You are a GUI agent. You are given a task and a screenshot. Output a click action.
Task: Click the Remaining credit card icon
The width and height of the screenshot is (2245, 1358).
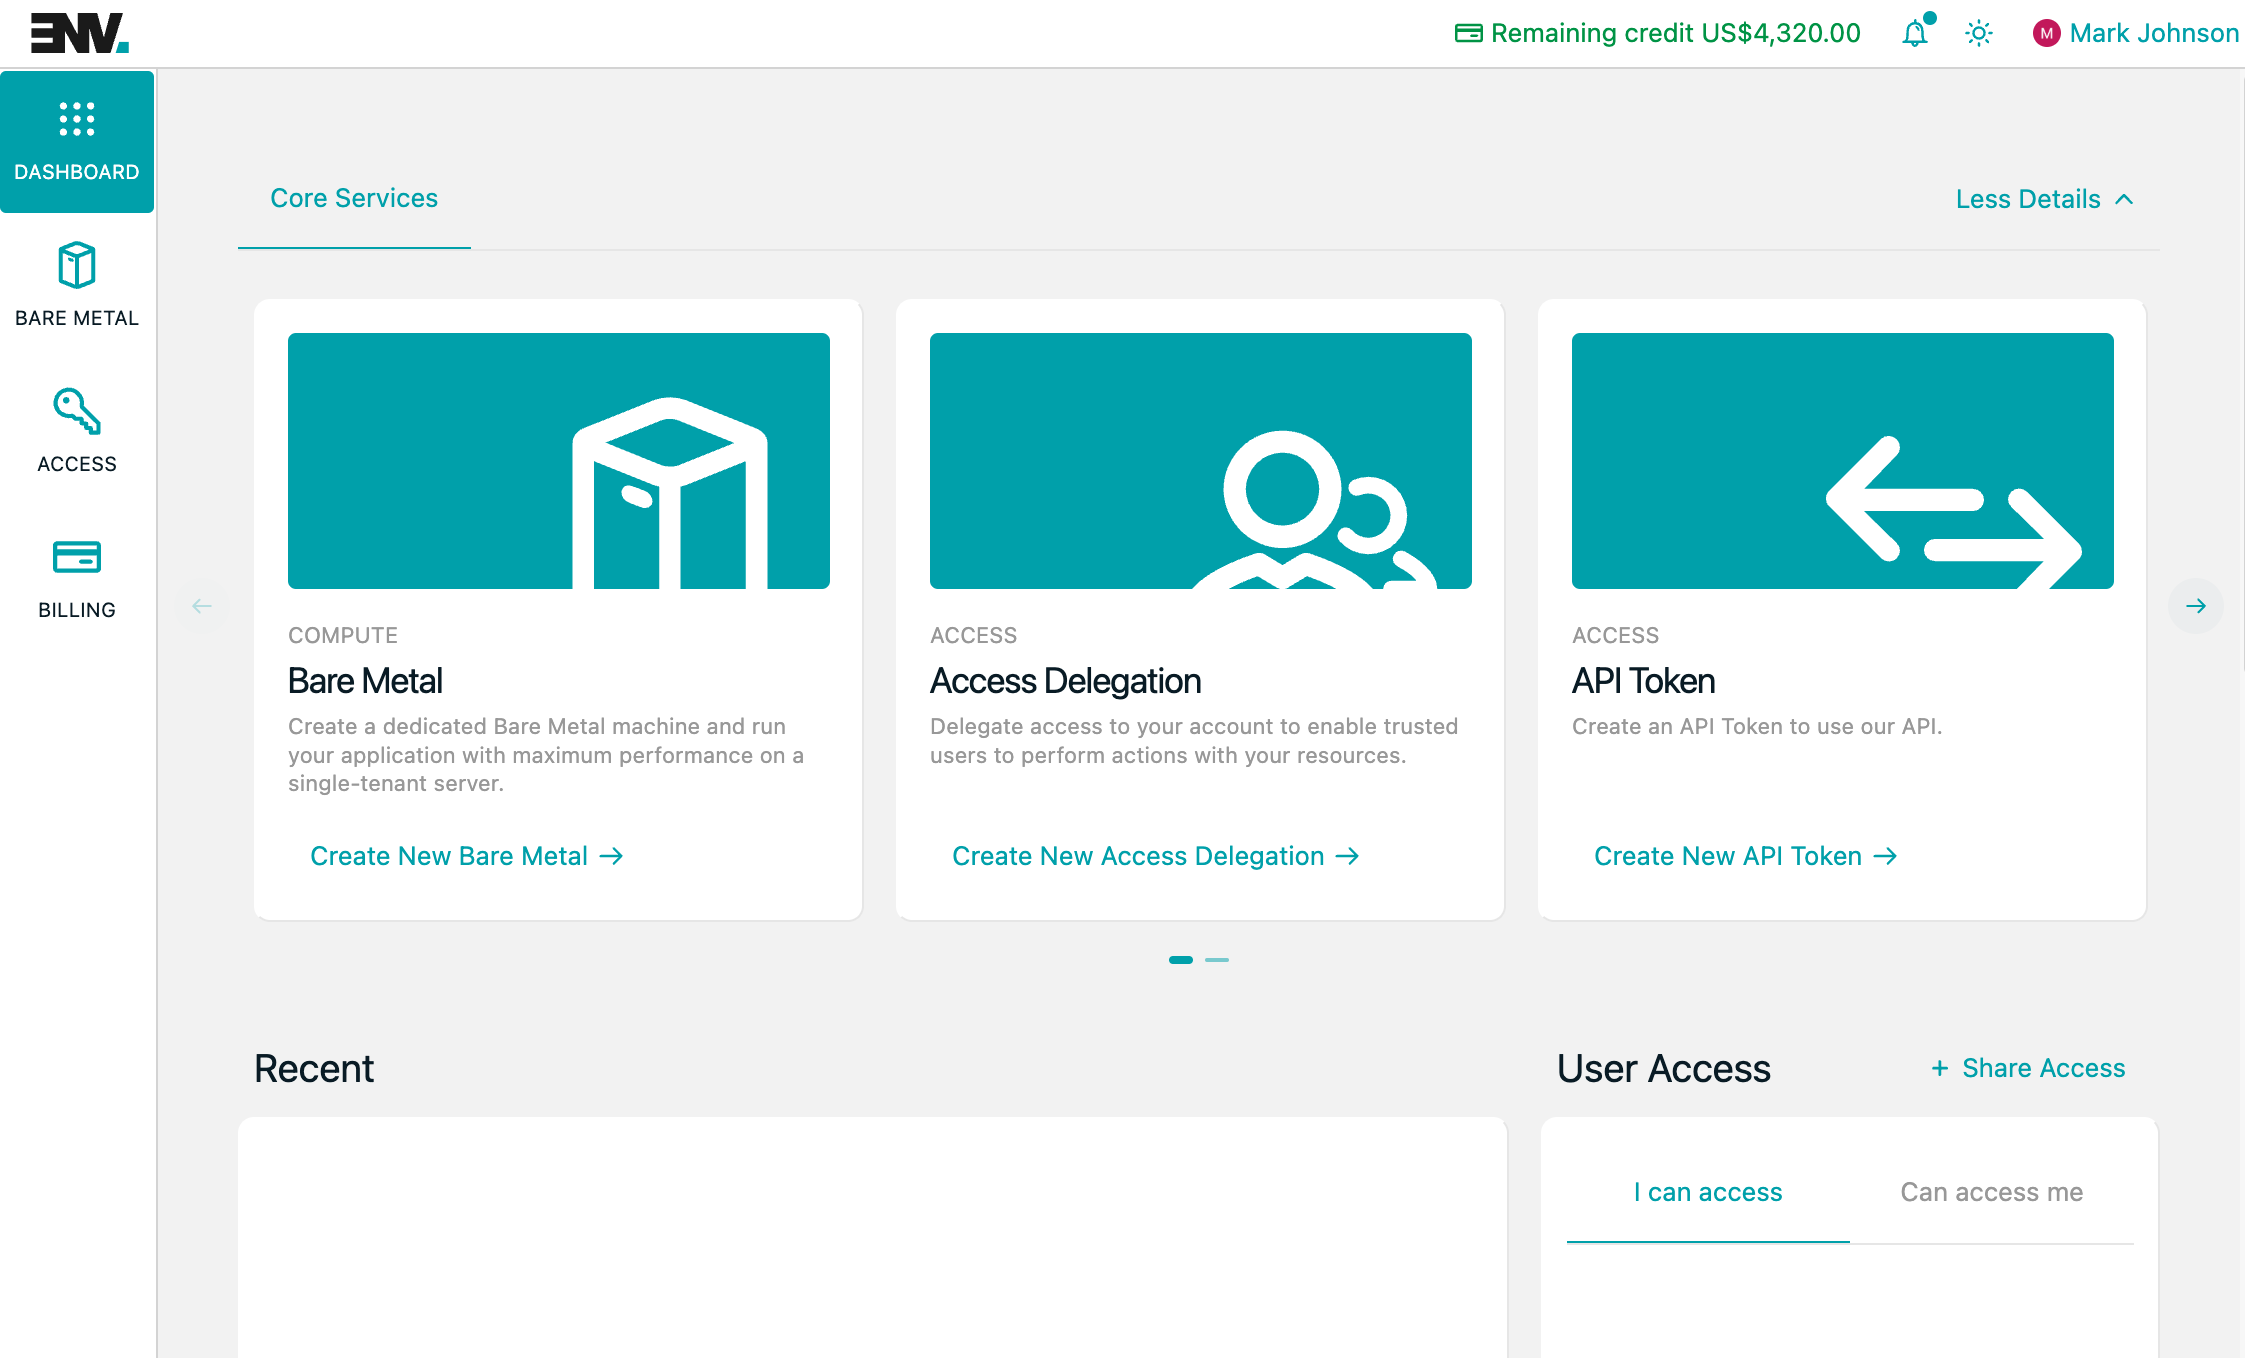point(1468,34)
